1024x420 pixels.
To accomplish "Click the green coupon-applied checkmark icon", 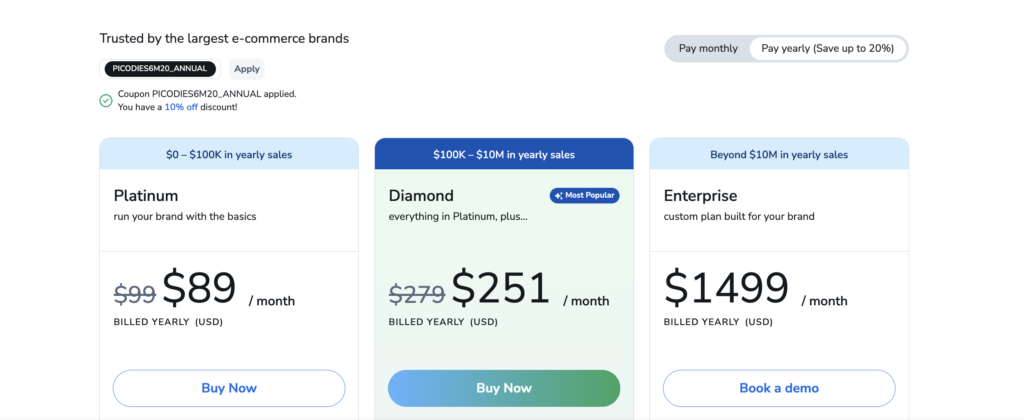I will tap(106, 100).
